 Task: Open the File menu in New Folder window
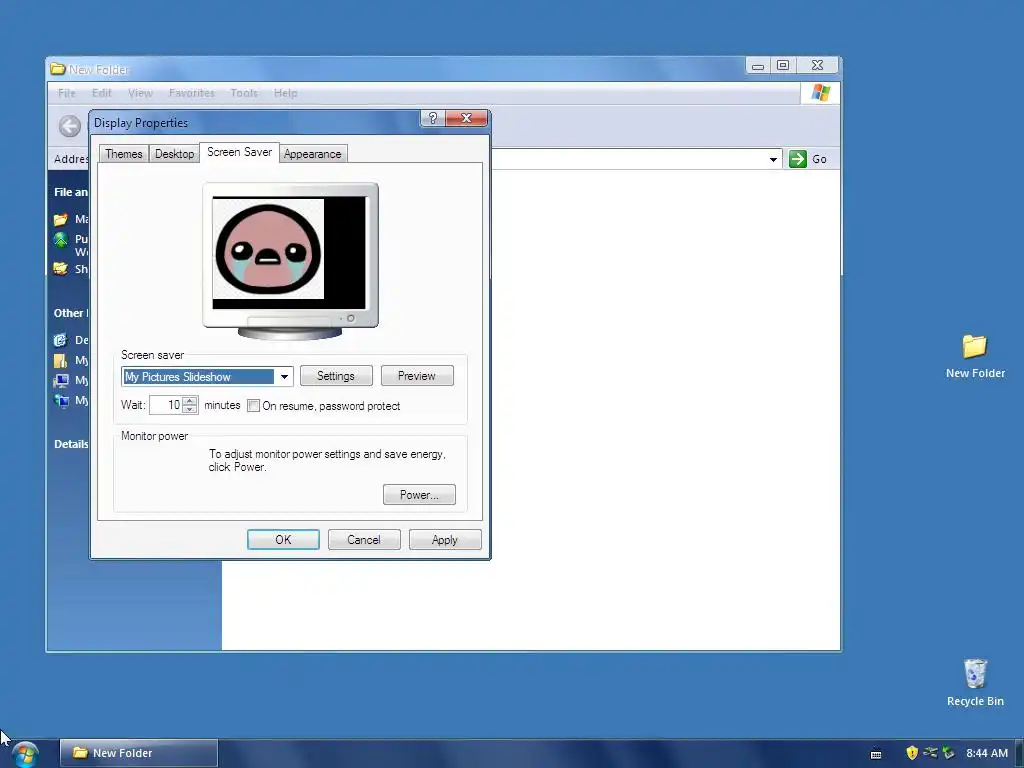point(67,93)
